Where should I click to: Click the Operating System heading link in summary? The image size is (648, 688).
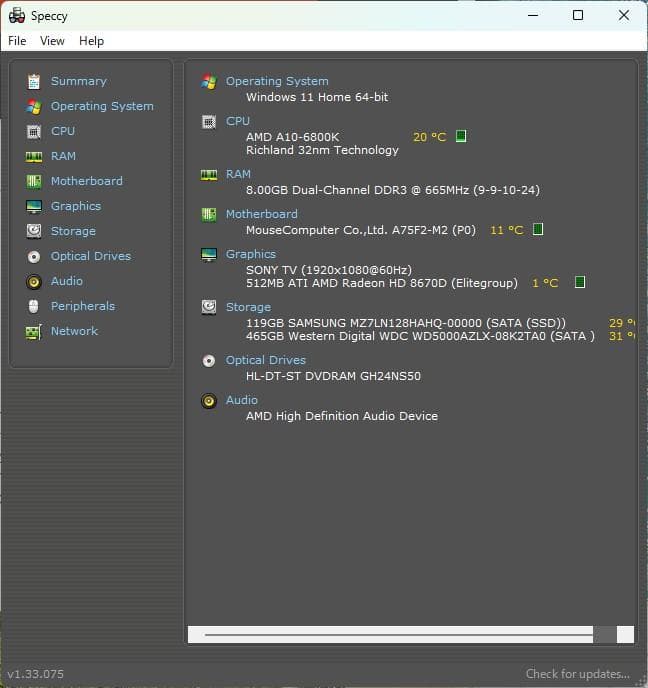tap(277, 81)
